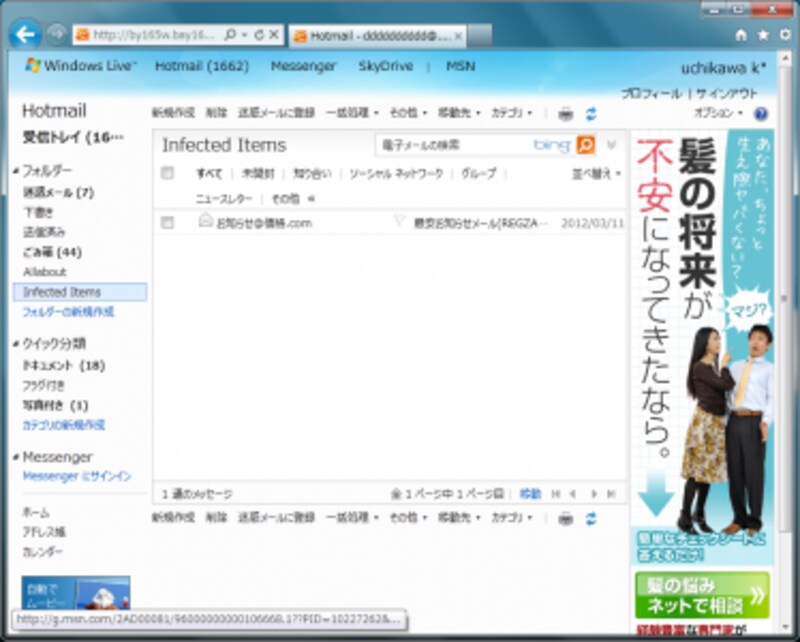Viewport: 800px width, 642px height.
Task: Click the Windows Live logo
Action: [x=81, y=65]
